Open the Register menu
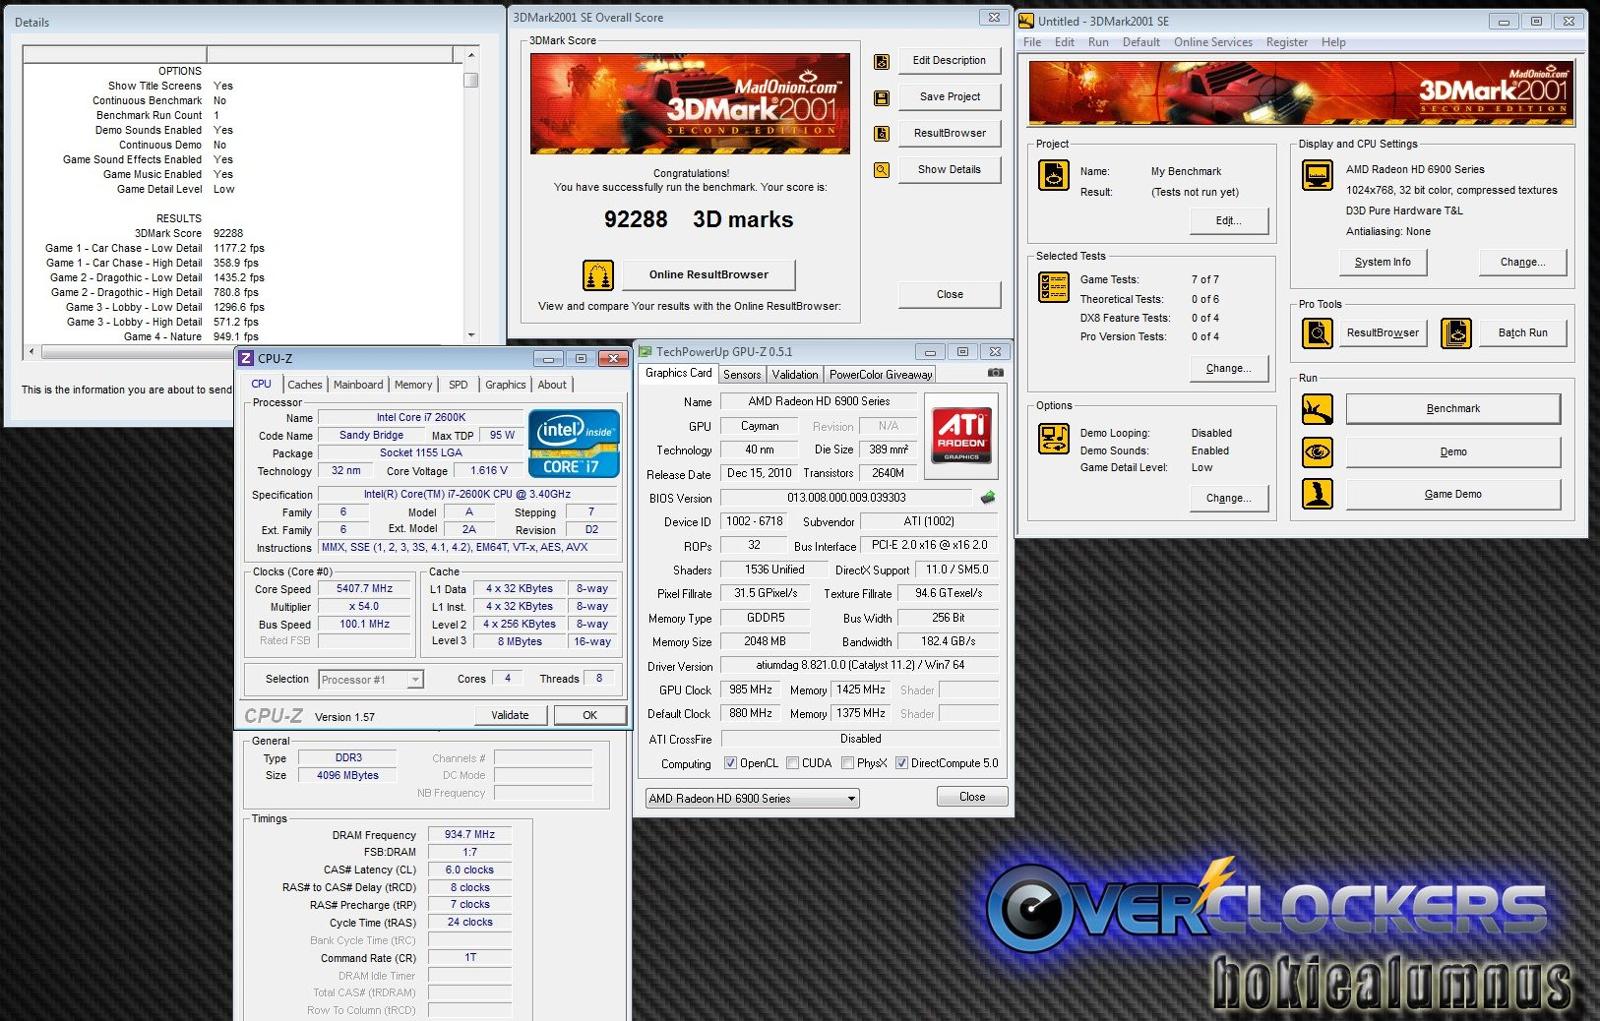Image resolution: width=1600 pixels, height=1021 pixels. 1286,43
